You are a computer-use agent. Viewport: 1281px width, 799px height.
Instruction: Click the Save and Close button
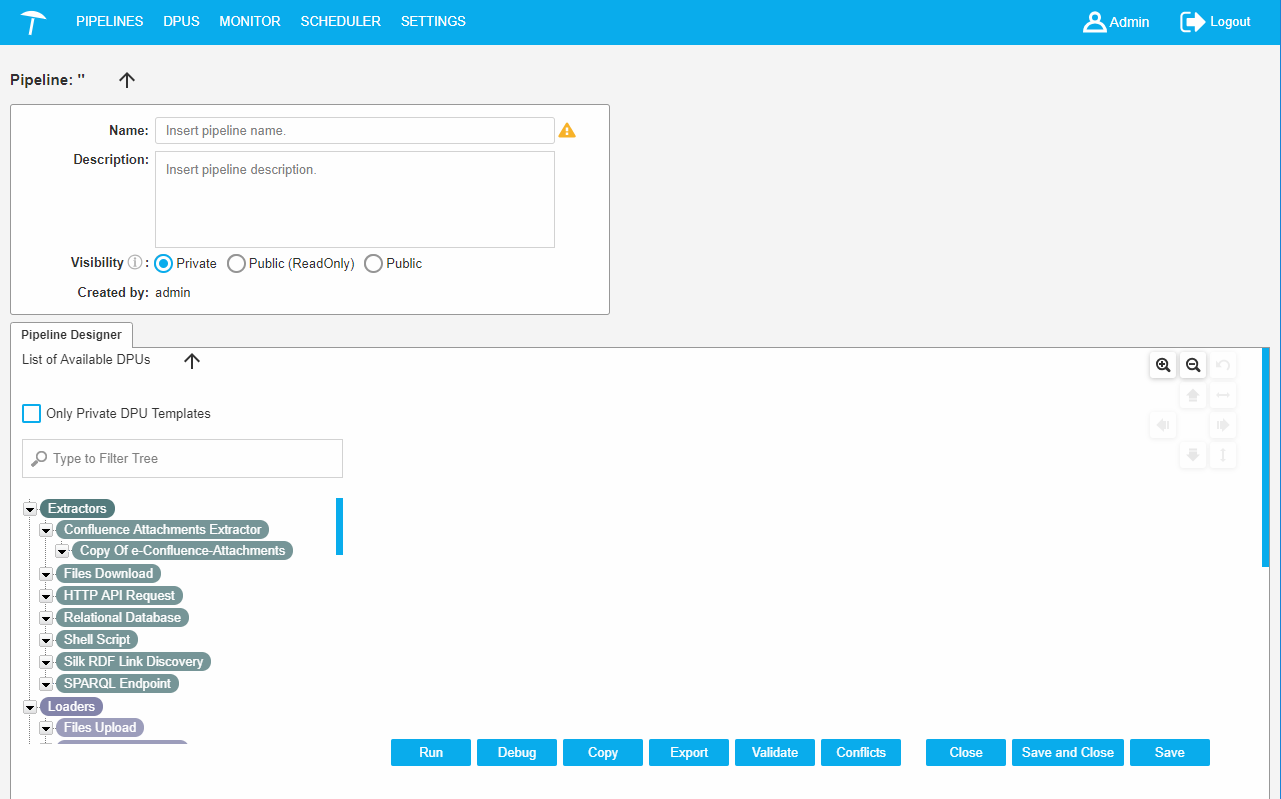1067,753
